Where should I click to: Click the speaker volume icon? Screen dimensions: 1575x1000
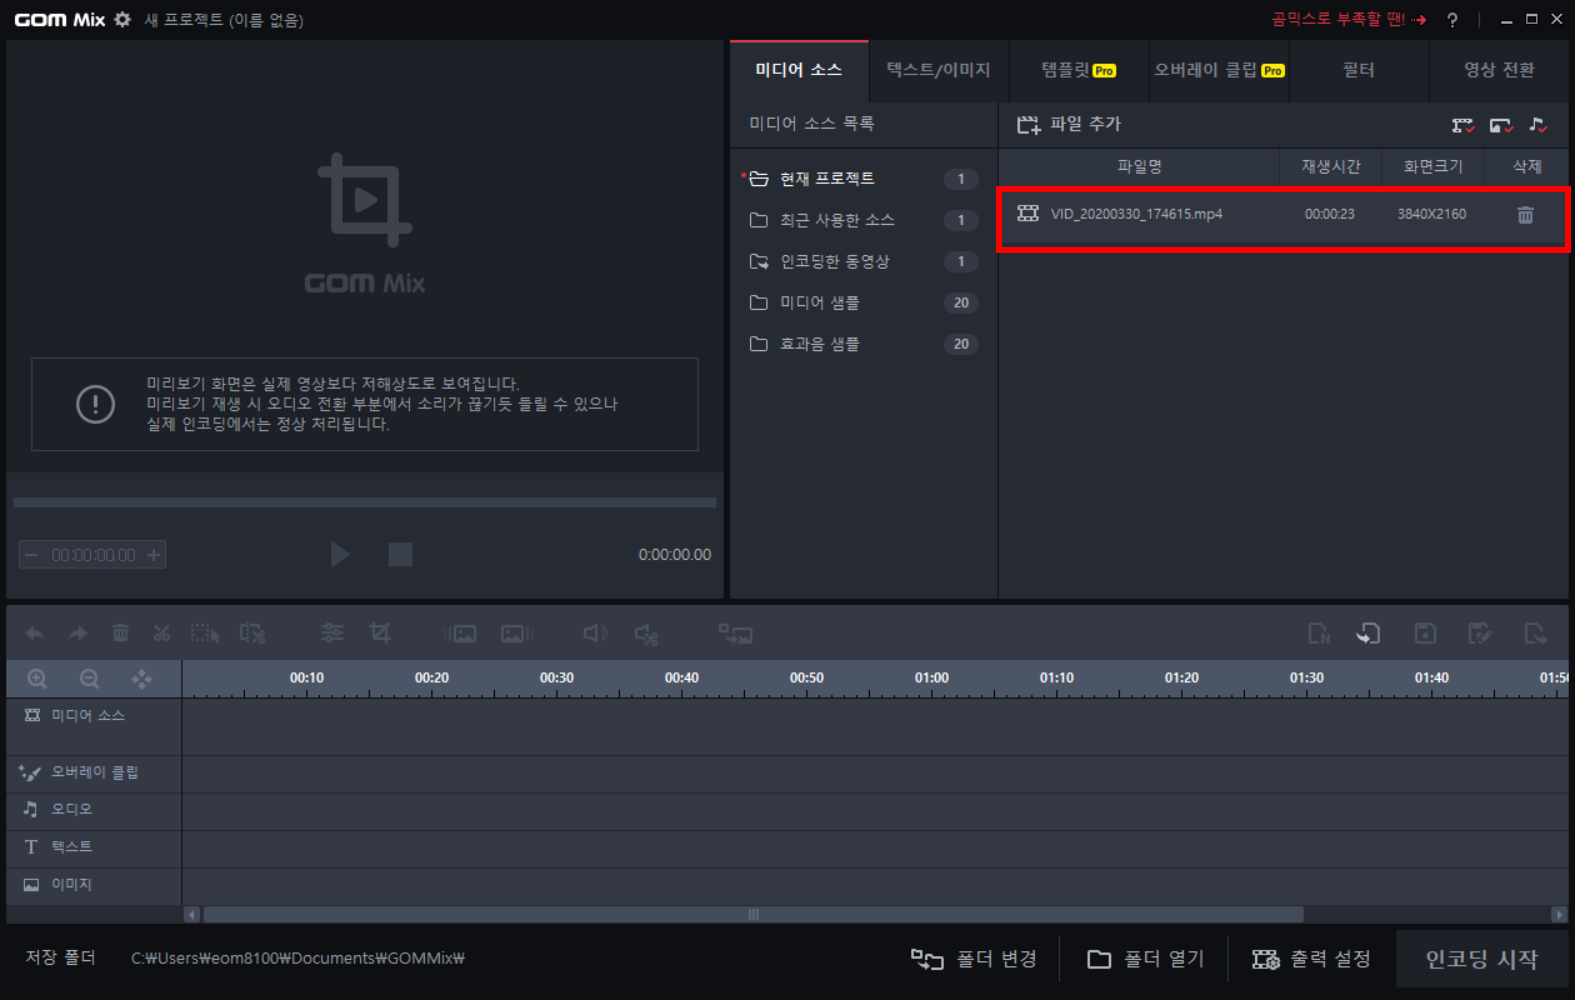tap(595, 633)
